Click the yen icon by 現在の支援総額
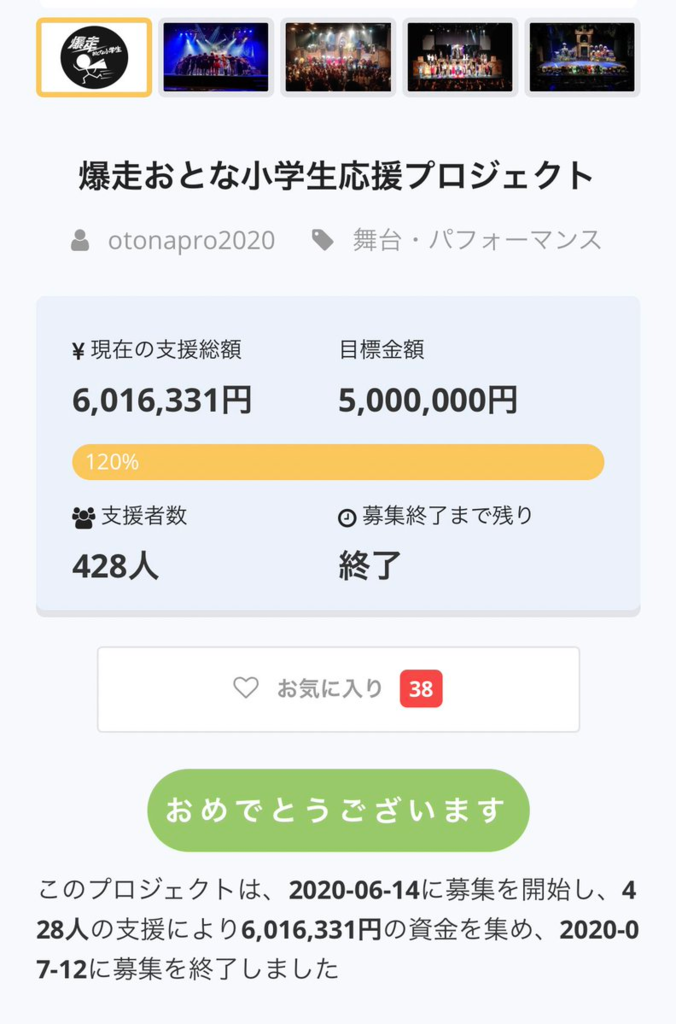The width and height of the screenshot is (676, 1024). click(x=78, y=351)
